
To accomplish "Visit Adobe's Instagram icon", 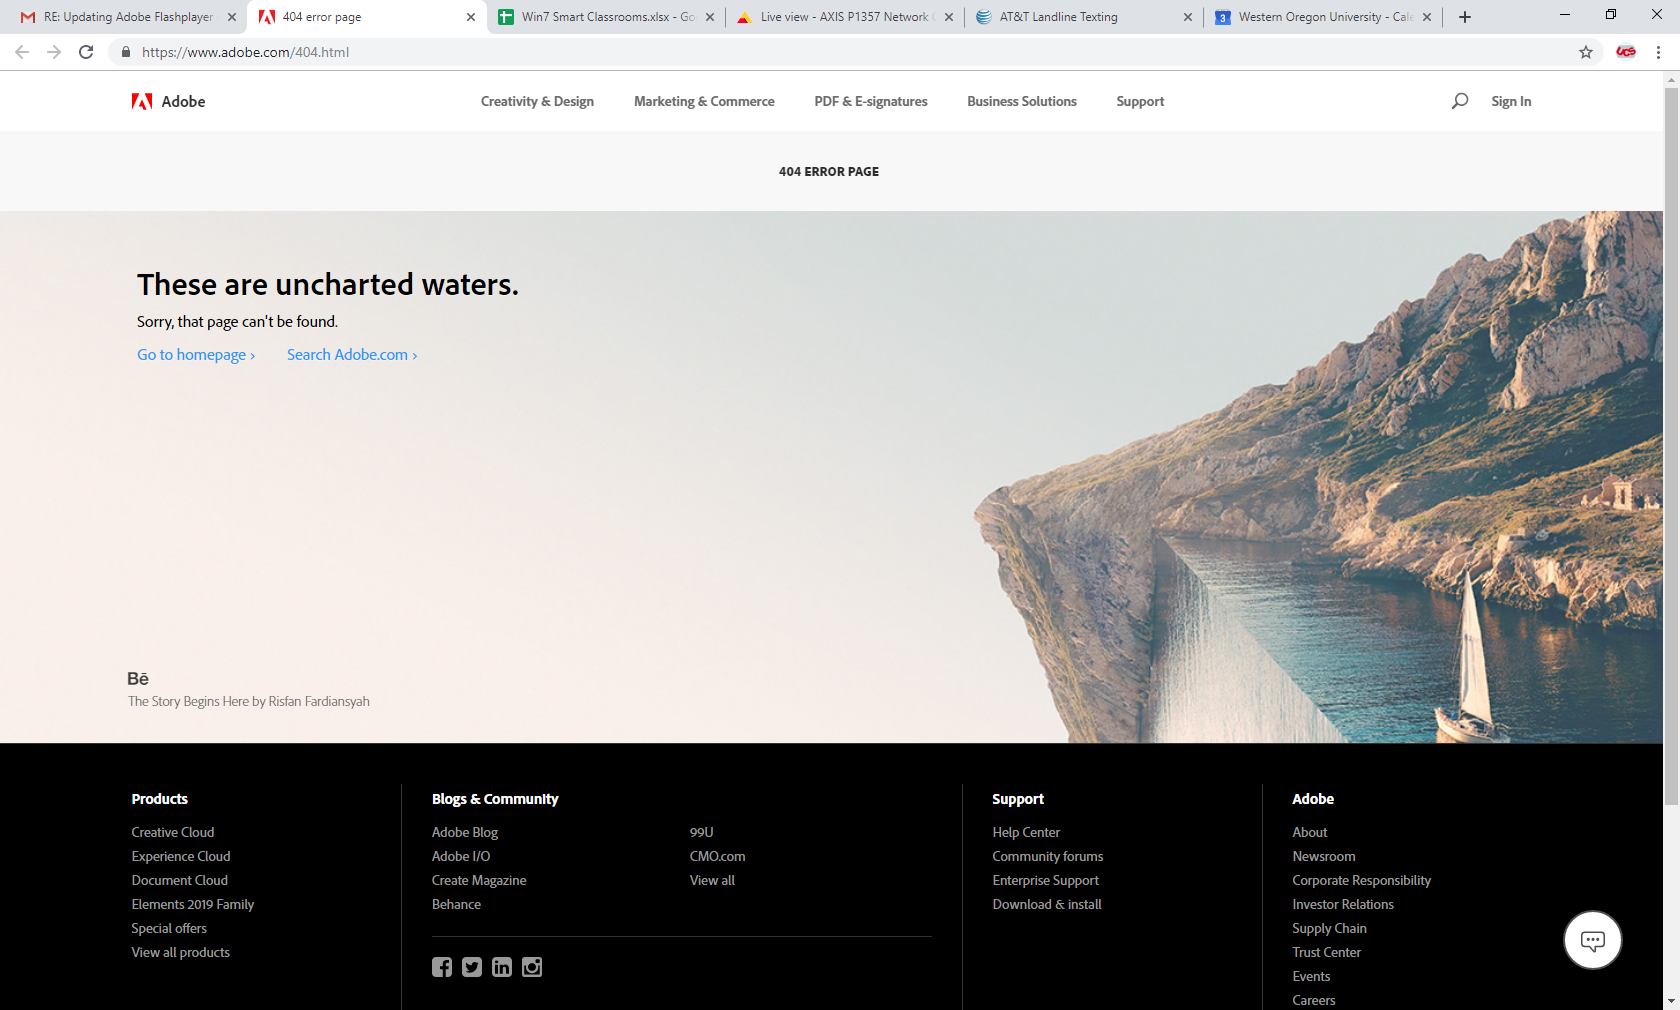I will click(532, 967).
